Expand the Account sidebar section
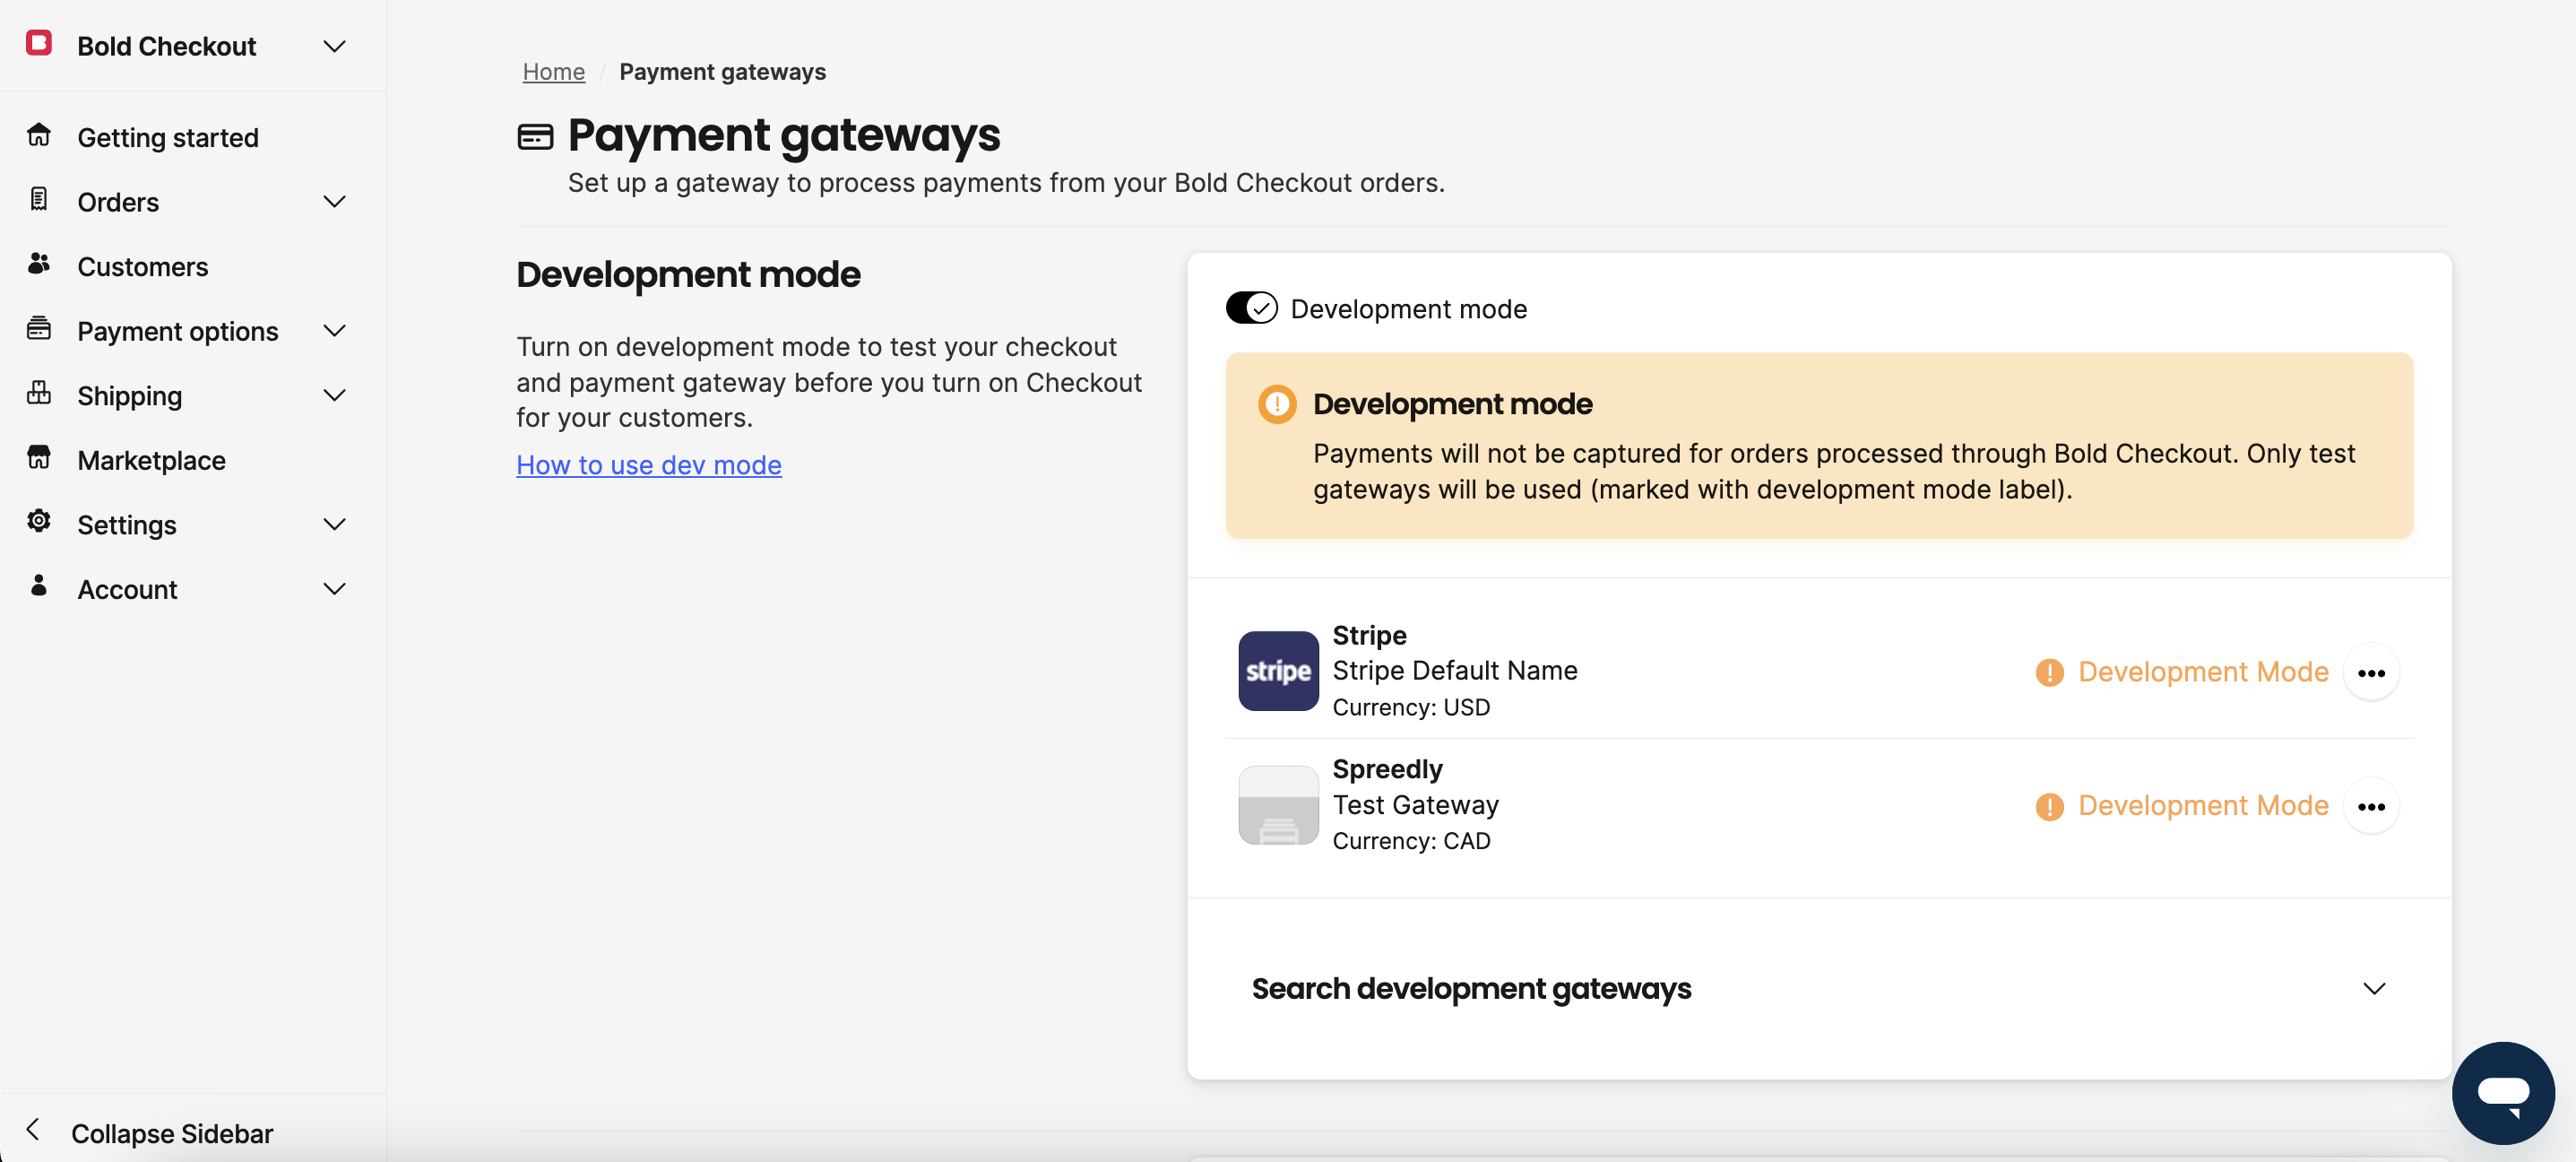The image size is (2576, 1162). point(334,588)
